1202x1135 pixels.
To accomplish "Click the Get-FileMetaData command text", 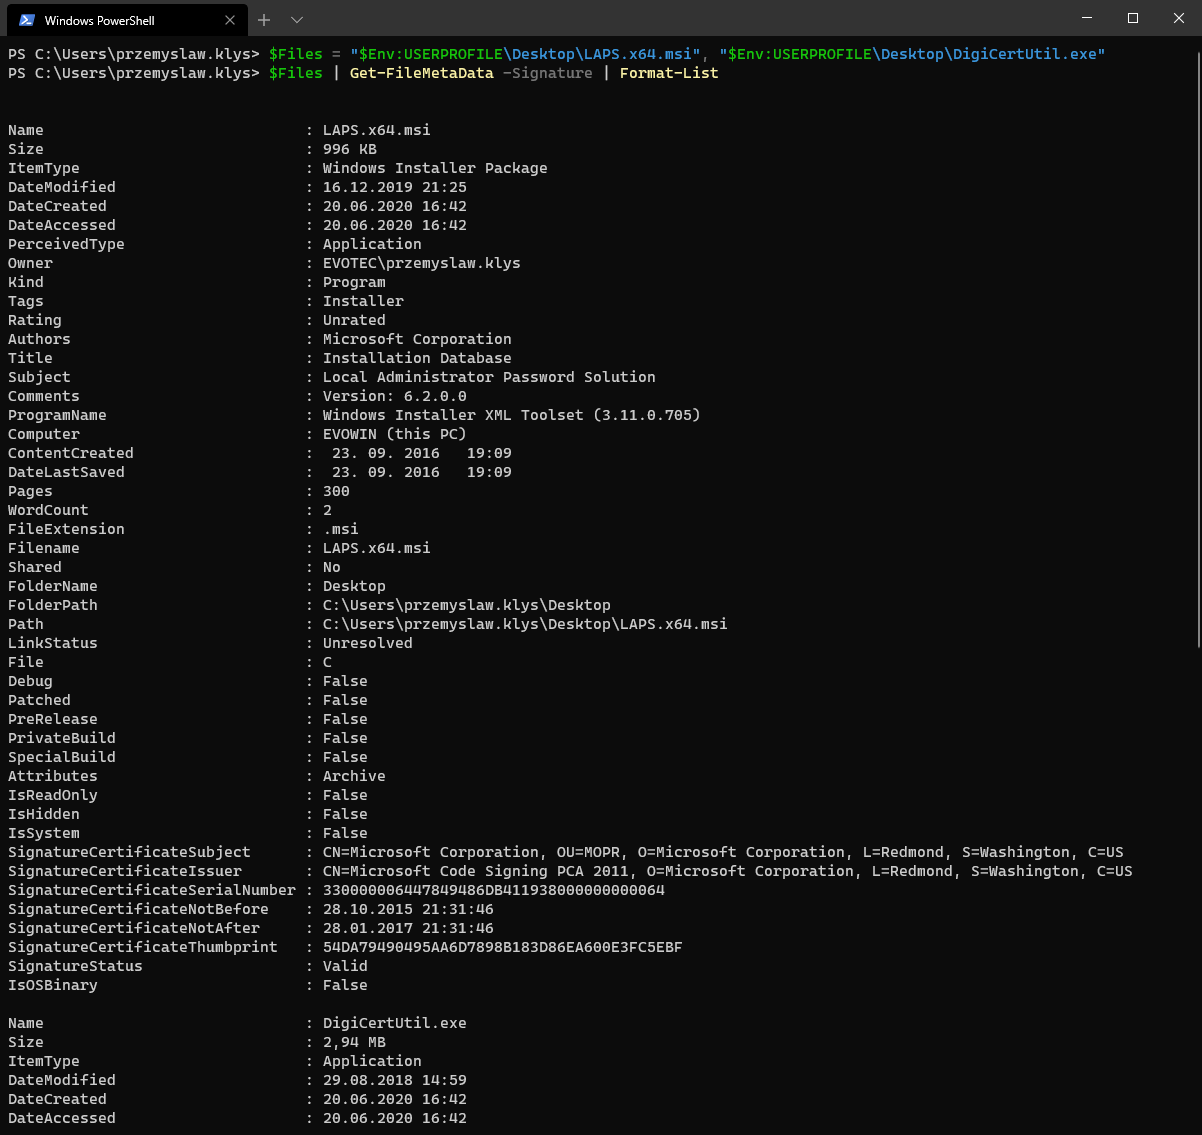I will [x=421, y=72].
